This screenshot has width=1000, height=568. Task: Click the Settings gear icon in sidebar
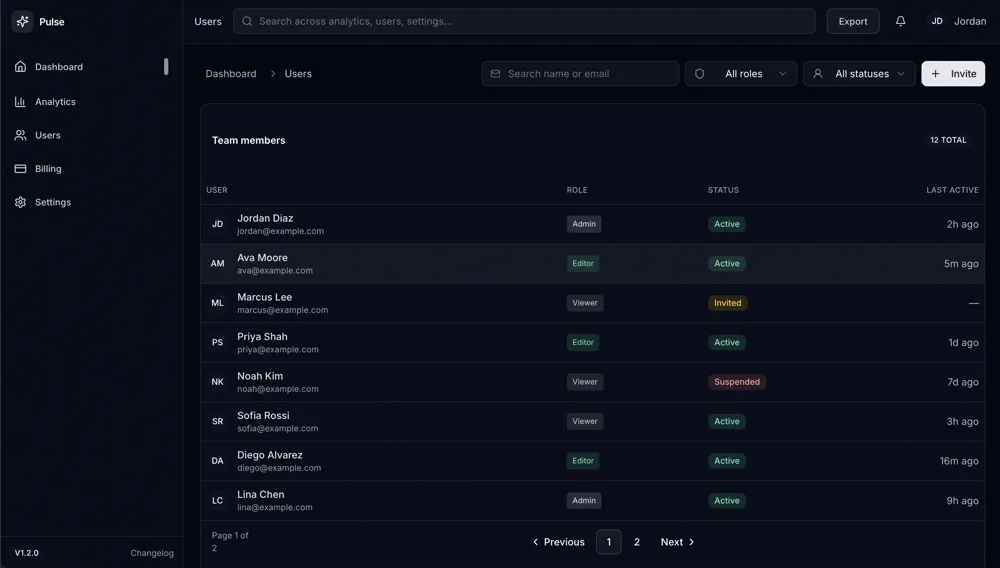tap(20, 202)
